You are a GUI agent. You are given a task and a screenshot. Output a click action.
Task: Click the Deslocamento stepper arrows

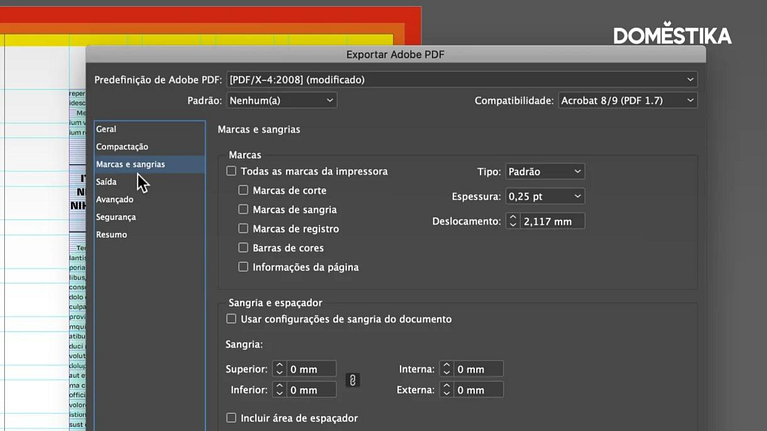[x=514, y=221]
